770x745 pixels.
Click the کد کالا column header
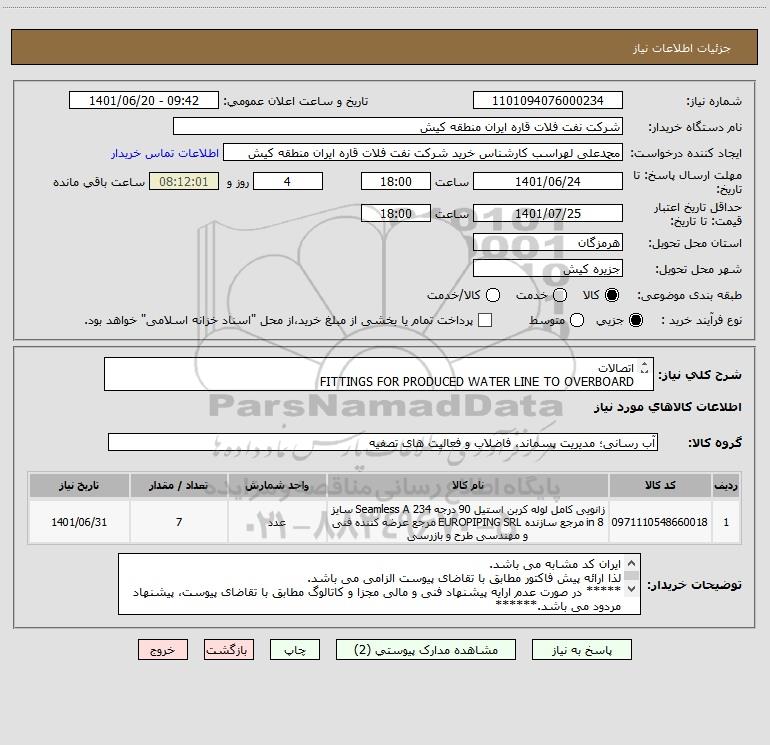click(x=660, y=485)
